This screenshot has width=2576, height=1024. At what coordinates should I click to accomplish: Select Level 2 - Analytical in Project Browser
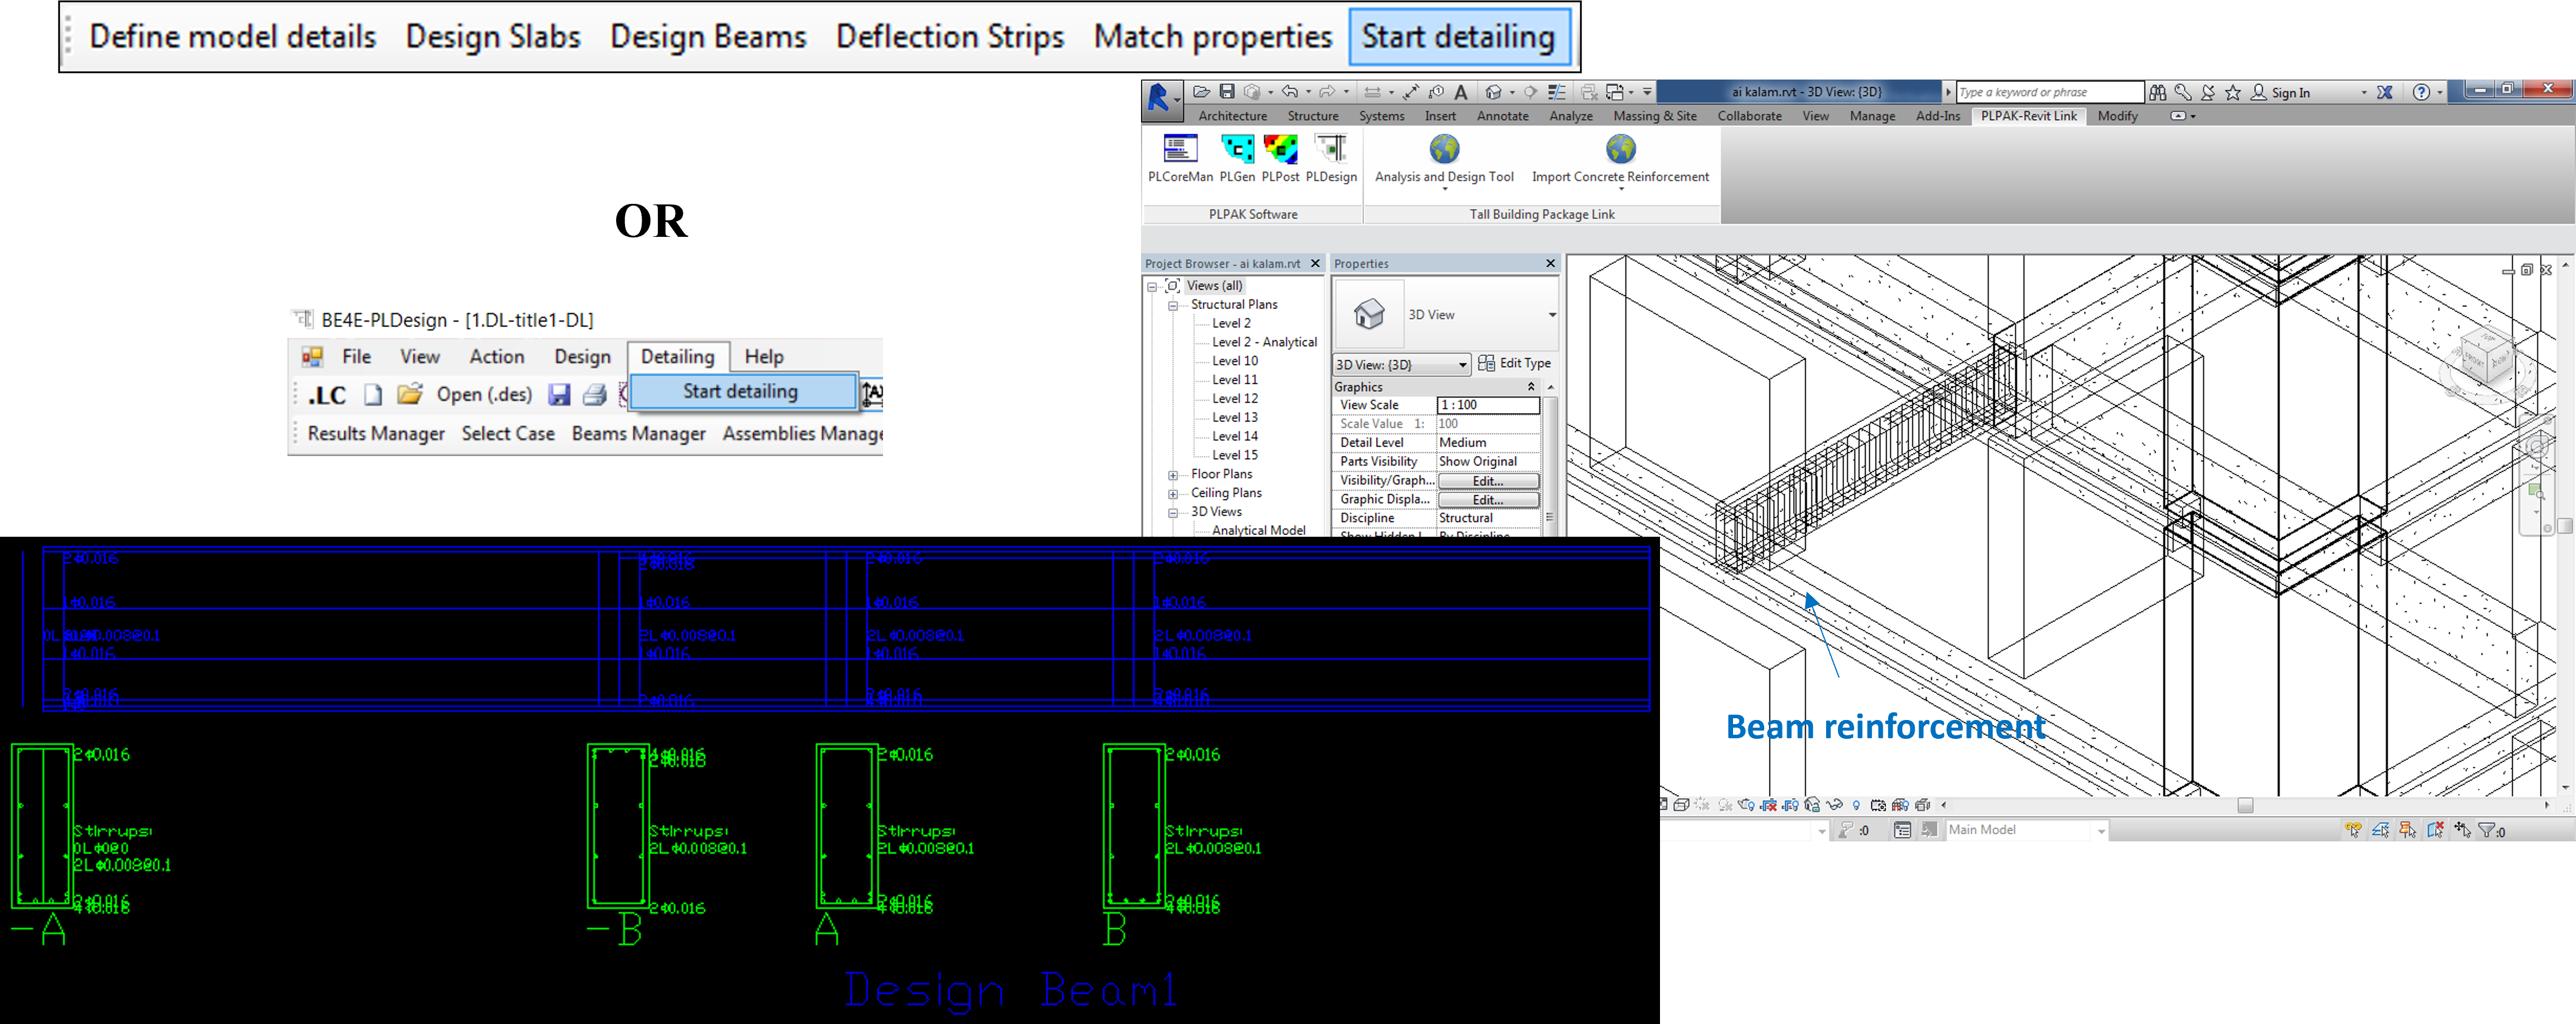click(x=1264, y=342)
